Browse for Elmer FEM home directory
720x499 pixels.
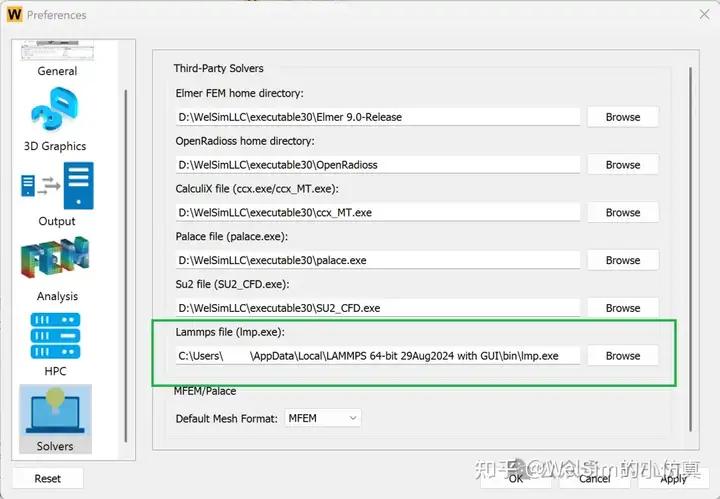click(623, 117)
